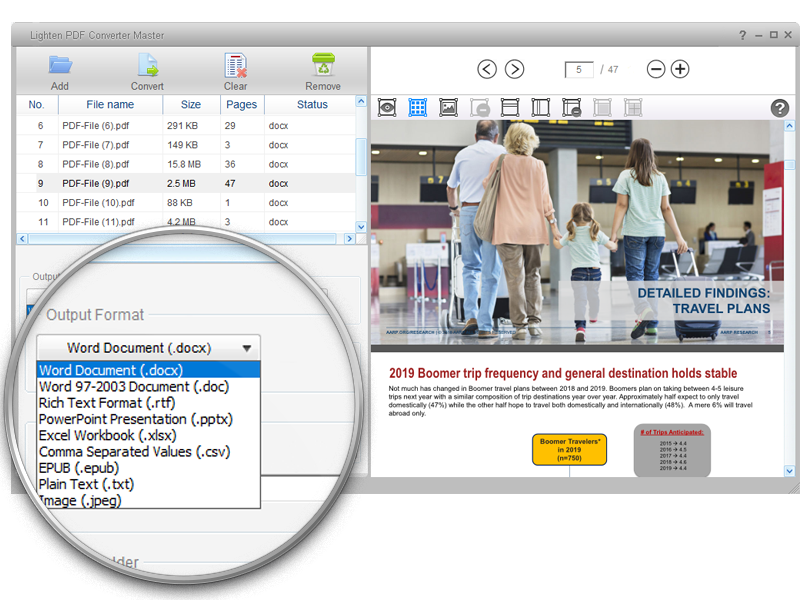This screenshot has width=800, height=600.
Task: Select the add row lines icon
Action: [510, 108]
